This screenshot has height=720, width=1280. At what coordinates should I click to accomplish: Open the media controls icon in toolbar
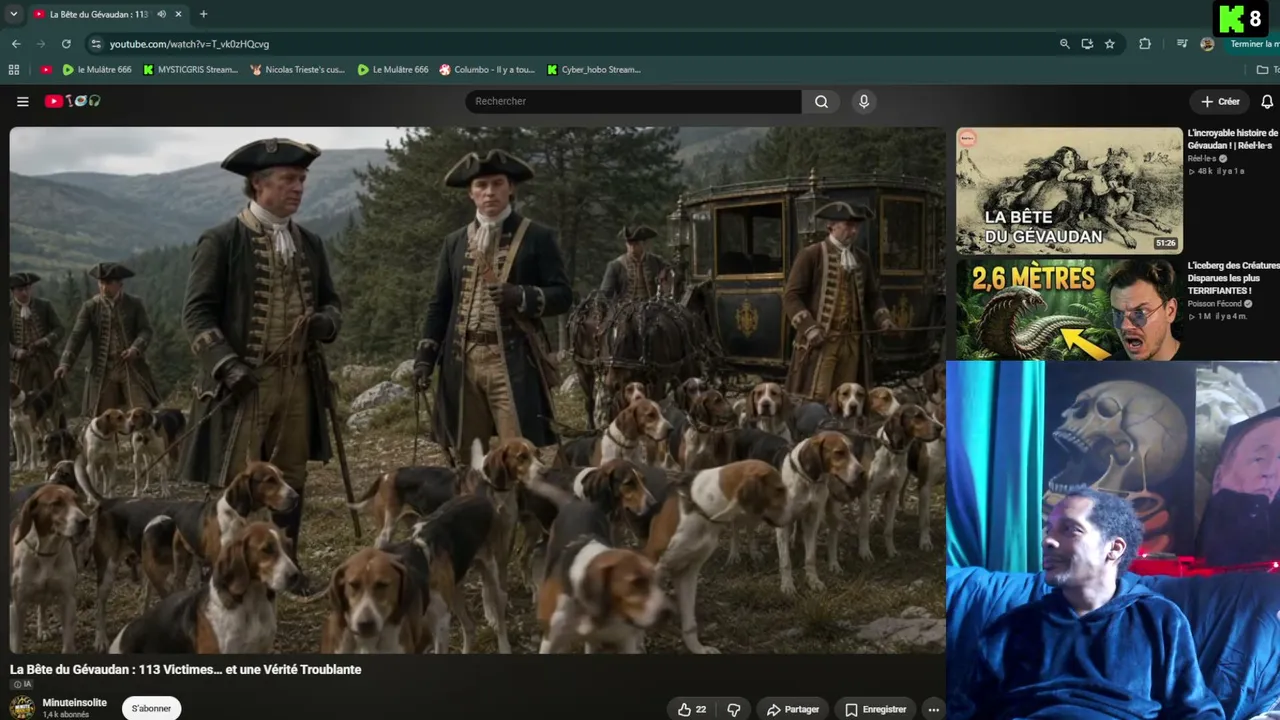click(1182, 44)
